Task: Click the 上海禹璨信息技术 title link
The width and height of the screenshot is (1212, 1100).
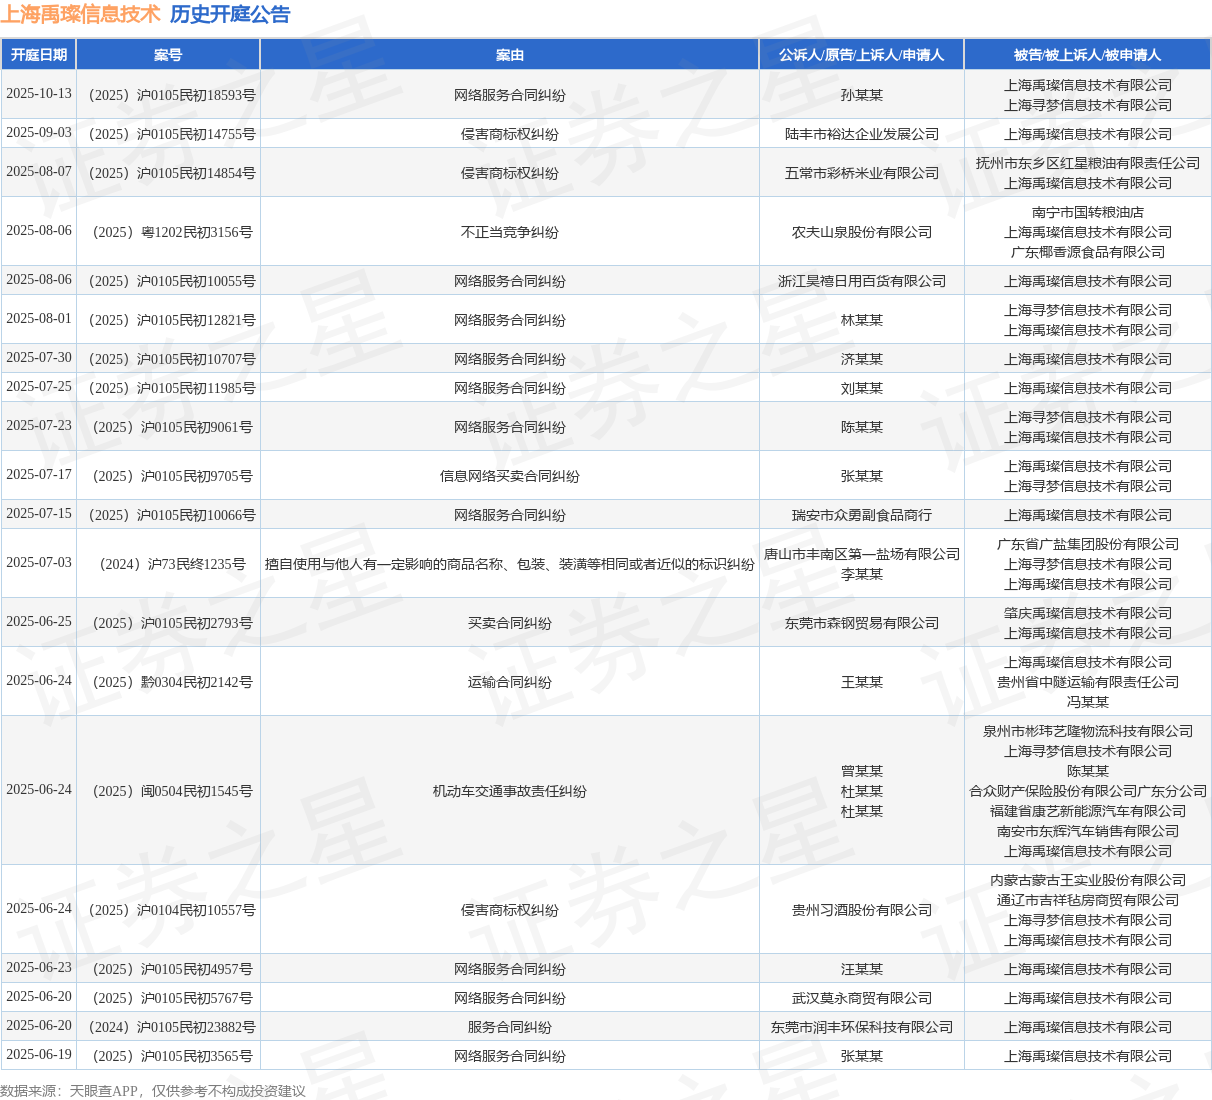Action: pos(80,14)
